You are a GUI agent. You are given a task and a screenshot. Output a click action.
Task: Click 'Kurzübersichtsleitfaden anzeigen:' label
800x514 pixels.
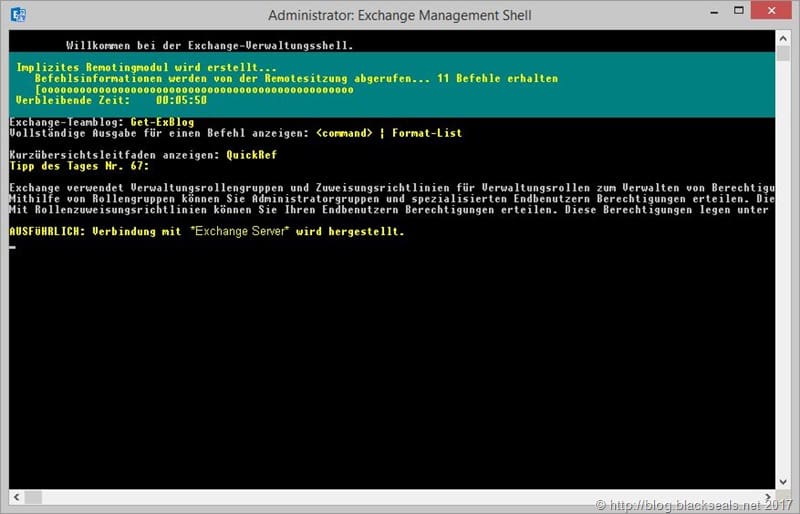115,155
